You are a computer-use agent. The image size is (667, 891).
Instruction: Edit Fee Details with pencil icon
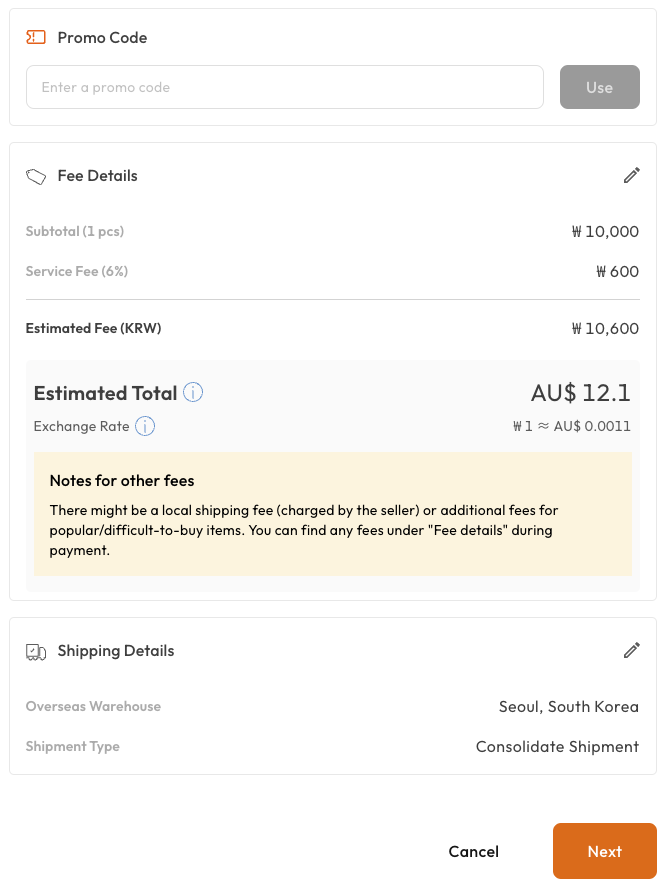pyautogui.click(x=631, y=176)
